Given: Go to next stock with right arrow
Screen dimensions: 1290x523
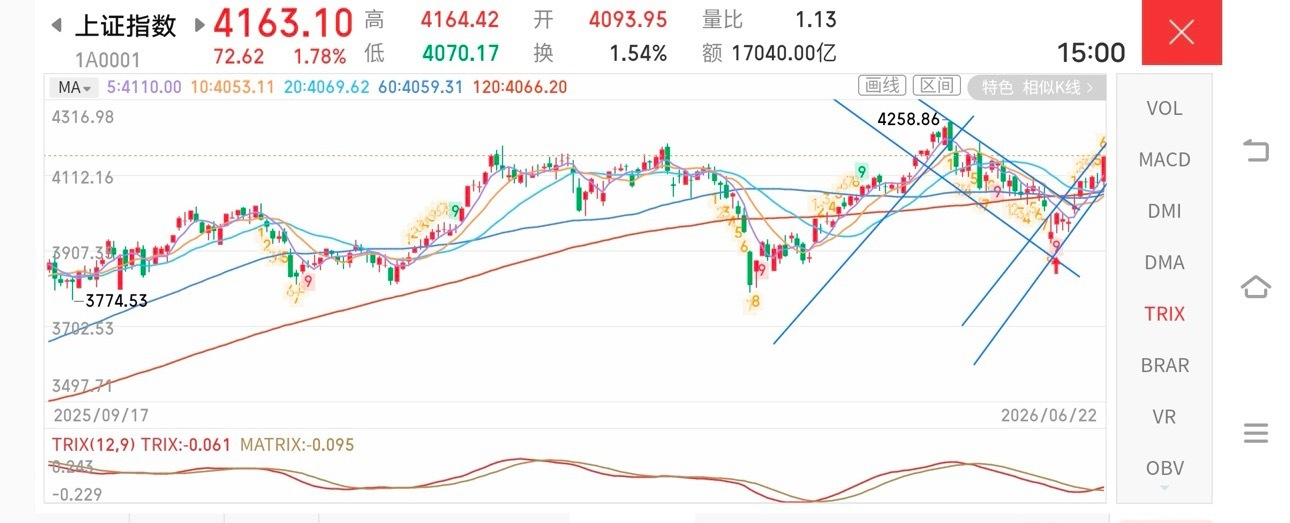Looking at the screenshot, I should [x=200, y=26].
